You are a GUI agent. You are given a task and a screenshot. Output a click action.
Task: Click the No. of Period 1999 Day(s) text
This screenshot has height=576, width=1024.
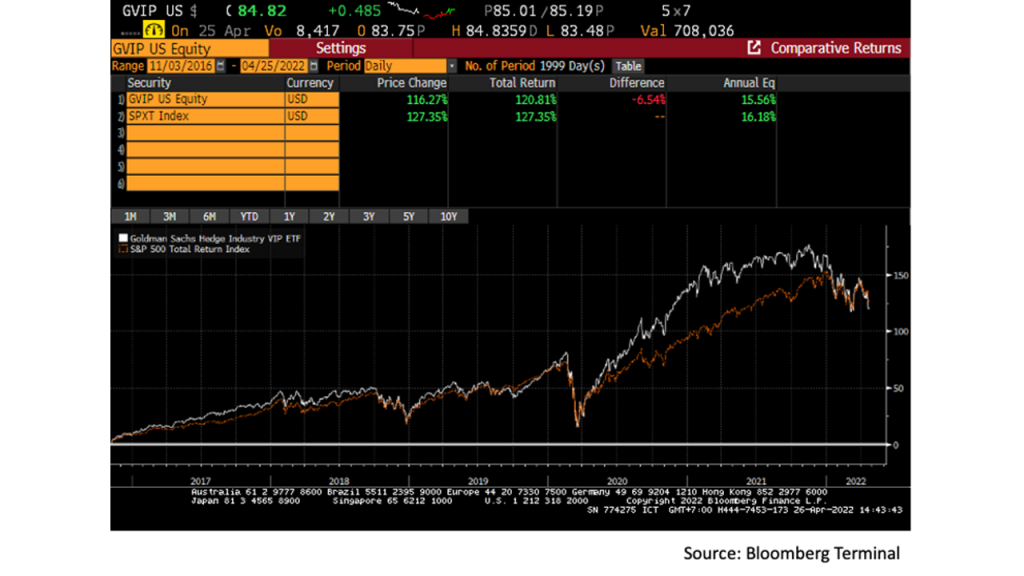point(535,66)
